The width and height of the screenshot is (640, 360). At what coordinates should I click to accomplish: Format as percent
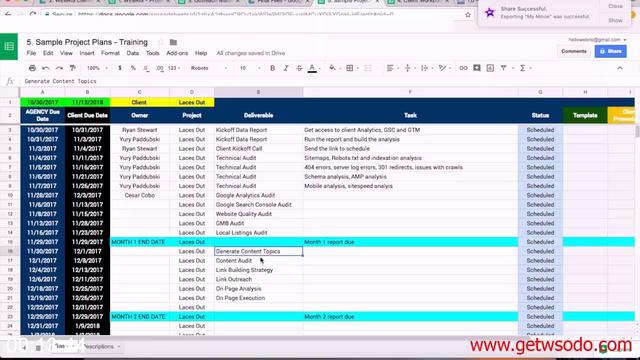tap(133, 68)
